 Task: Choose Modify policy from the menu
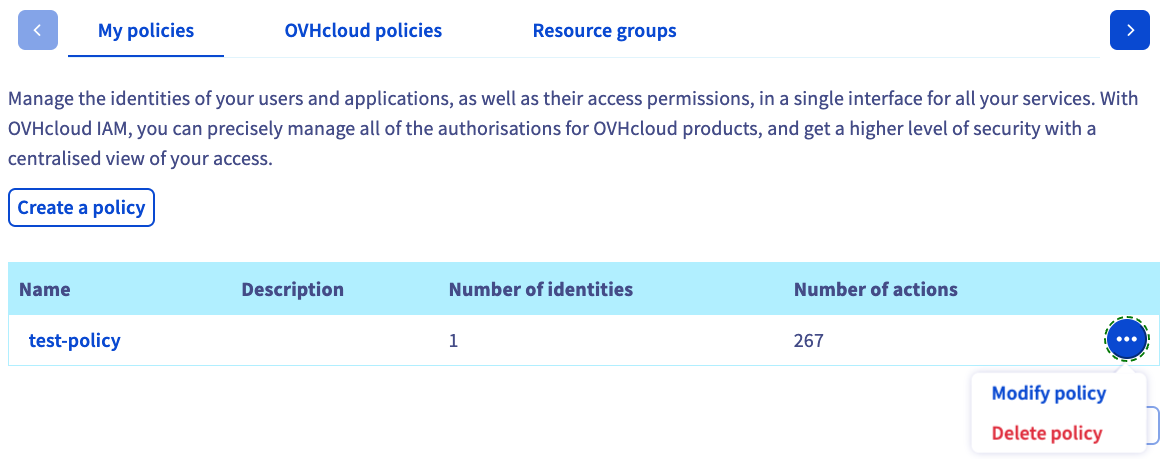click(1049, 394)
